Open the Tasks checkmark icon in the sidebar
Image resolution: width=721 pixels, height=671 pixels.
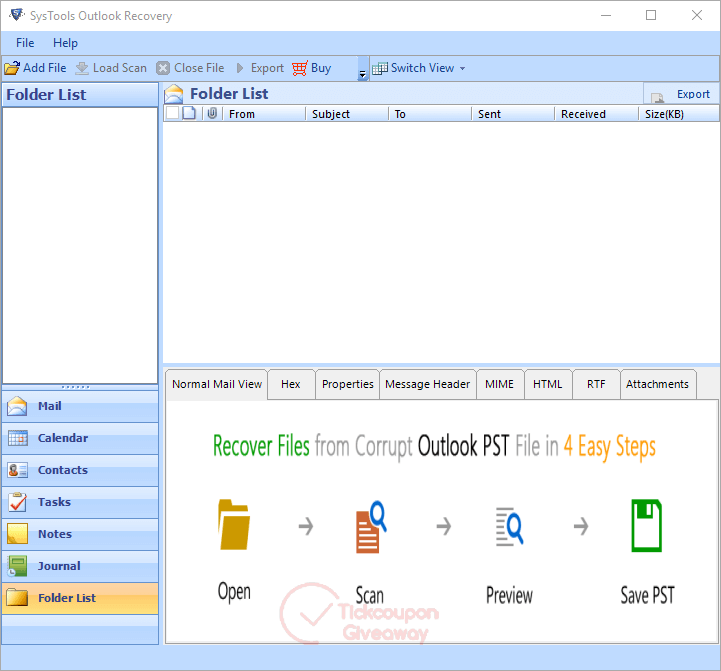(x=17, y=502)
